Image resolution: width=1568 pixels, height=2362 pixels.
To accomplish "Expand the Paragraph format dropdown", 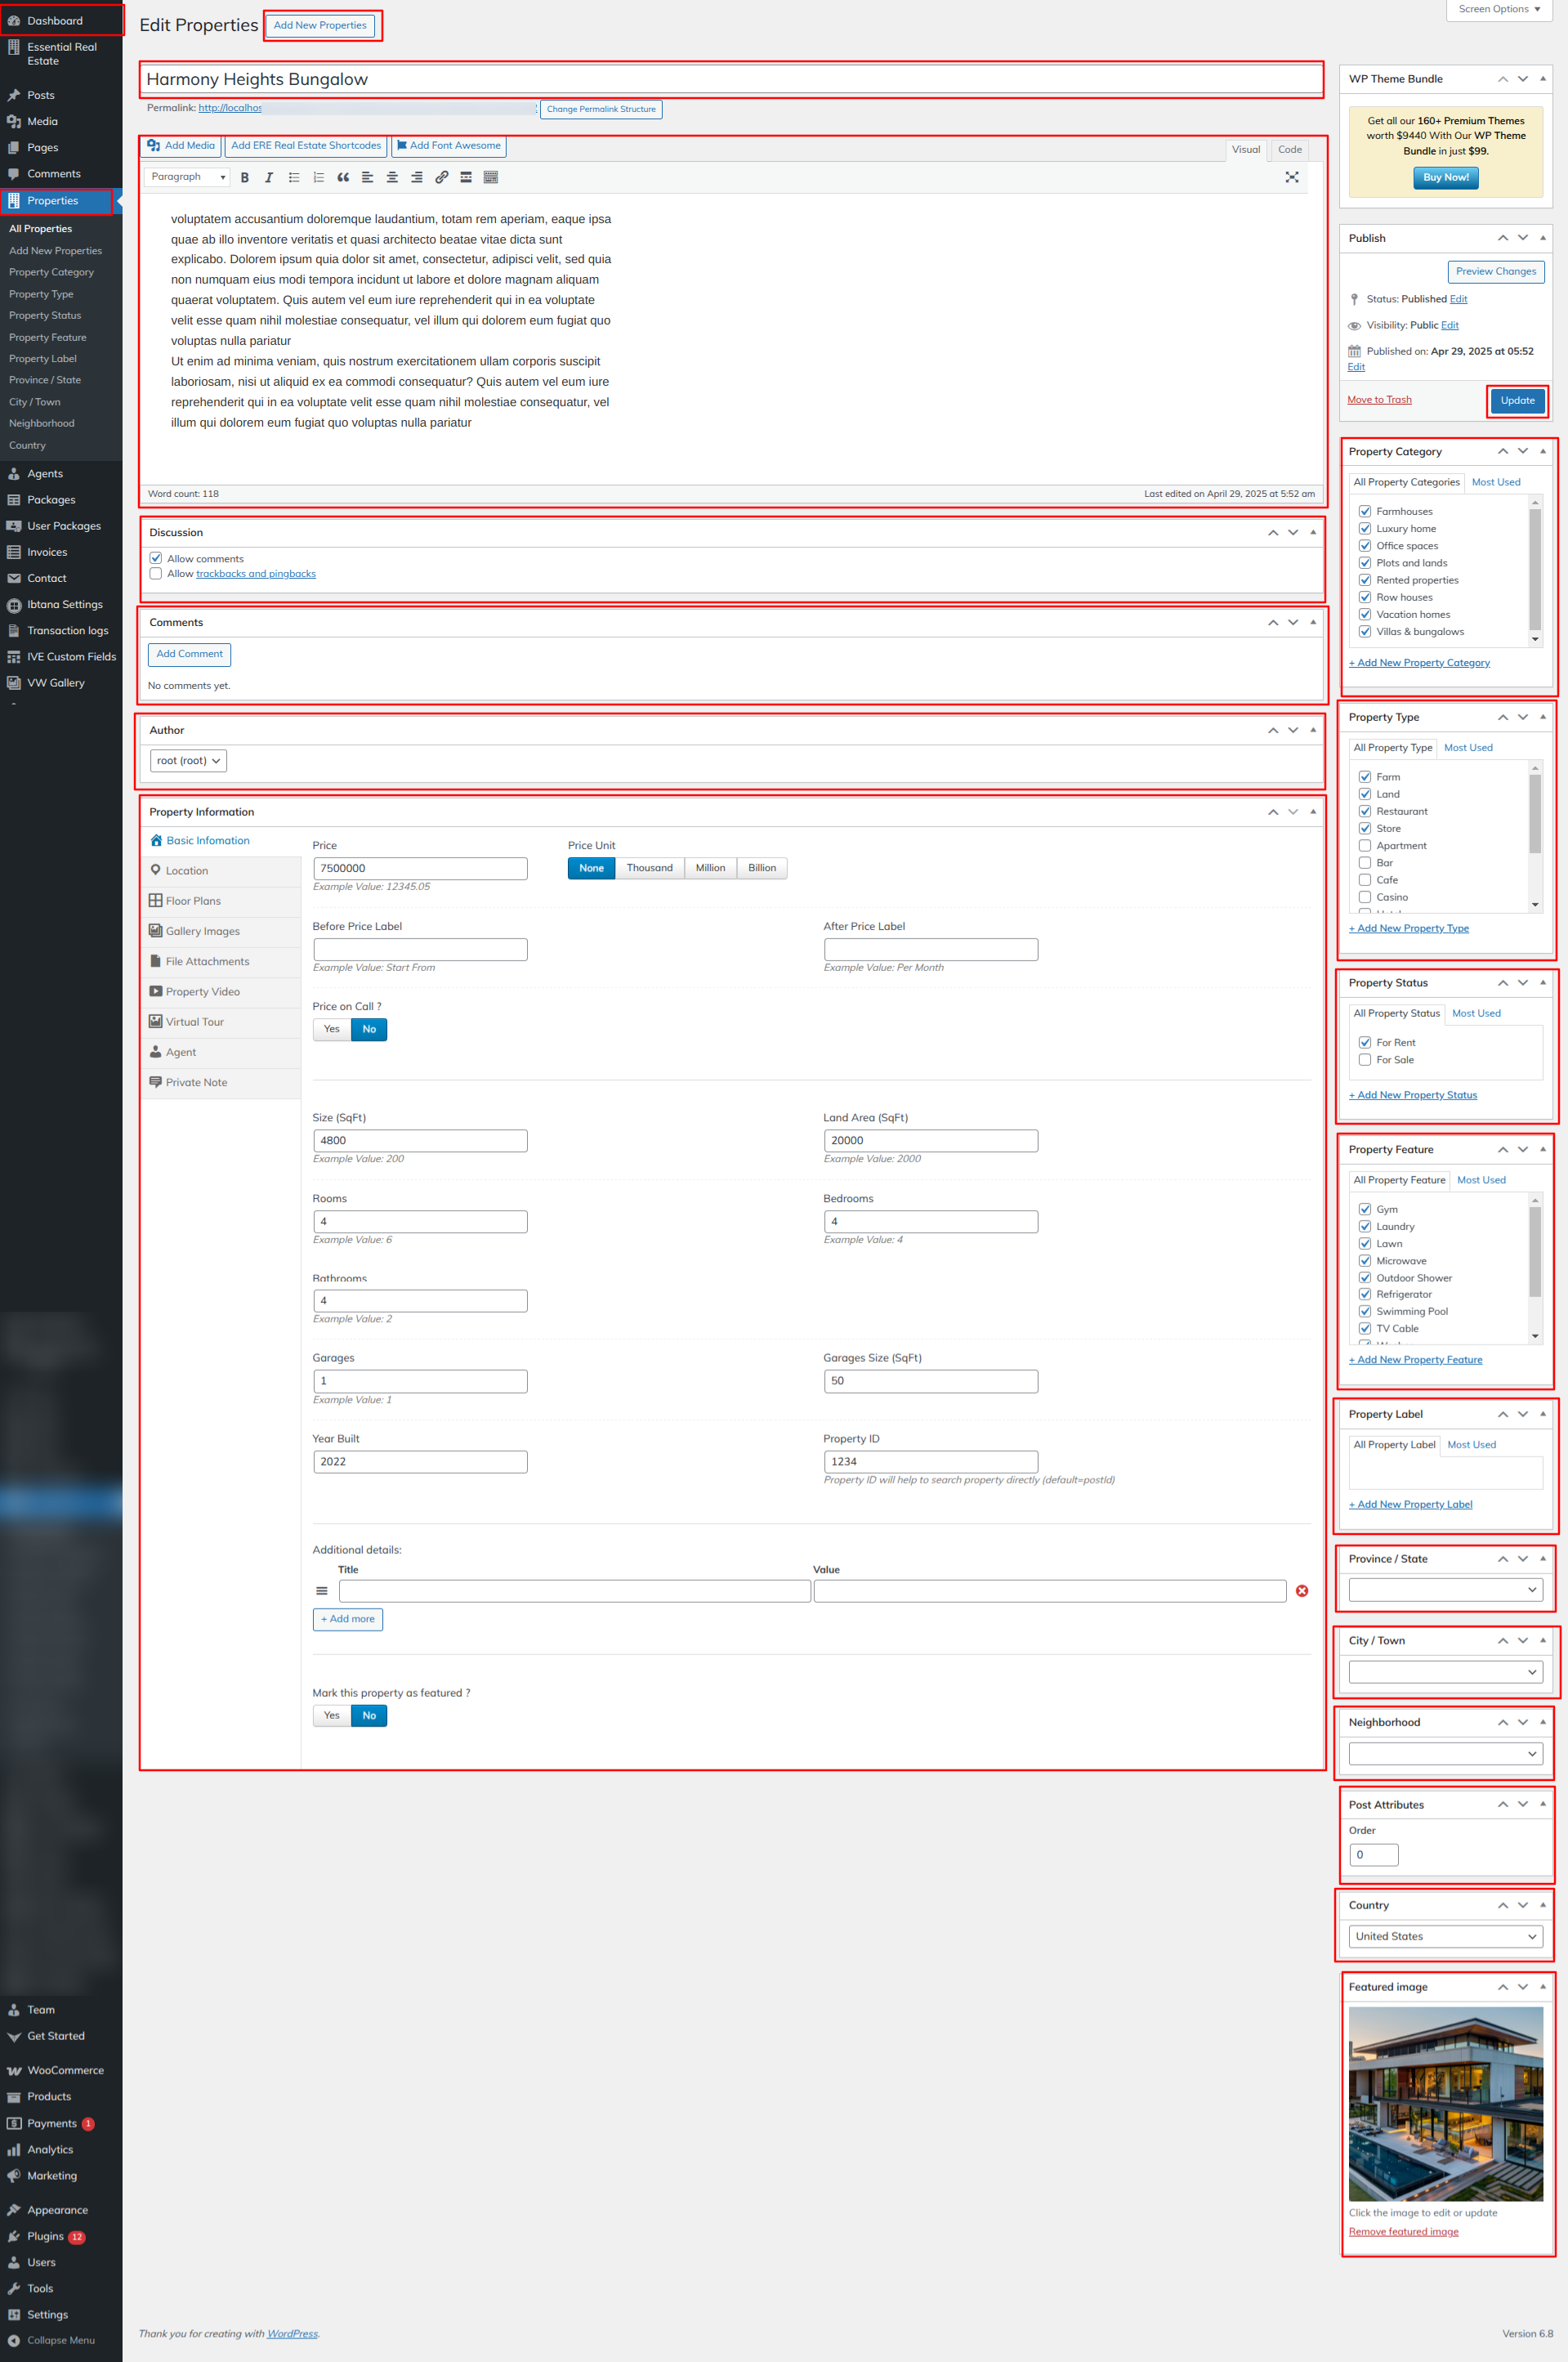I will tap(187, 177).
